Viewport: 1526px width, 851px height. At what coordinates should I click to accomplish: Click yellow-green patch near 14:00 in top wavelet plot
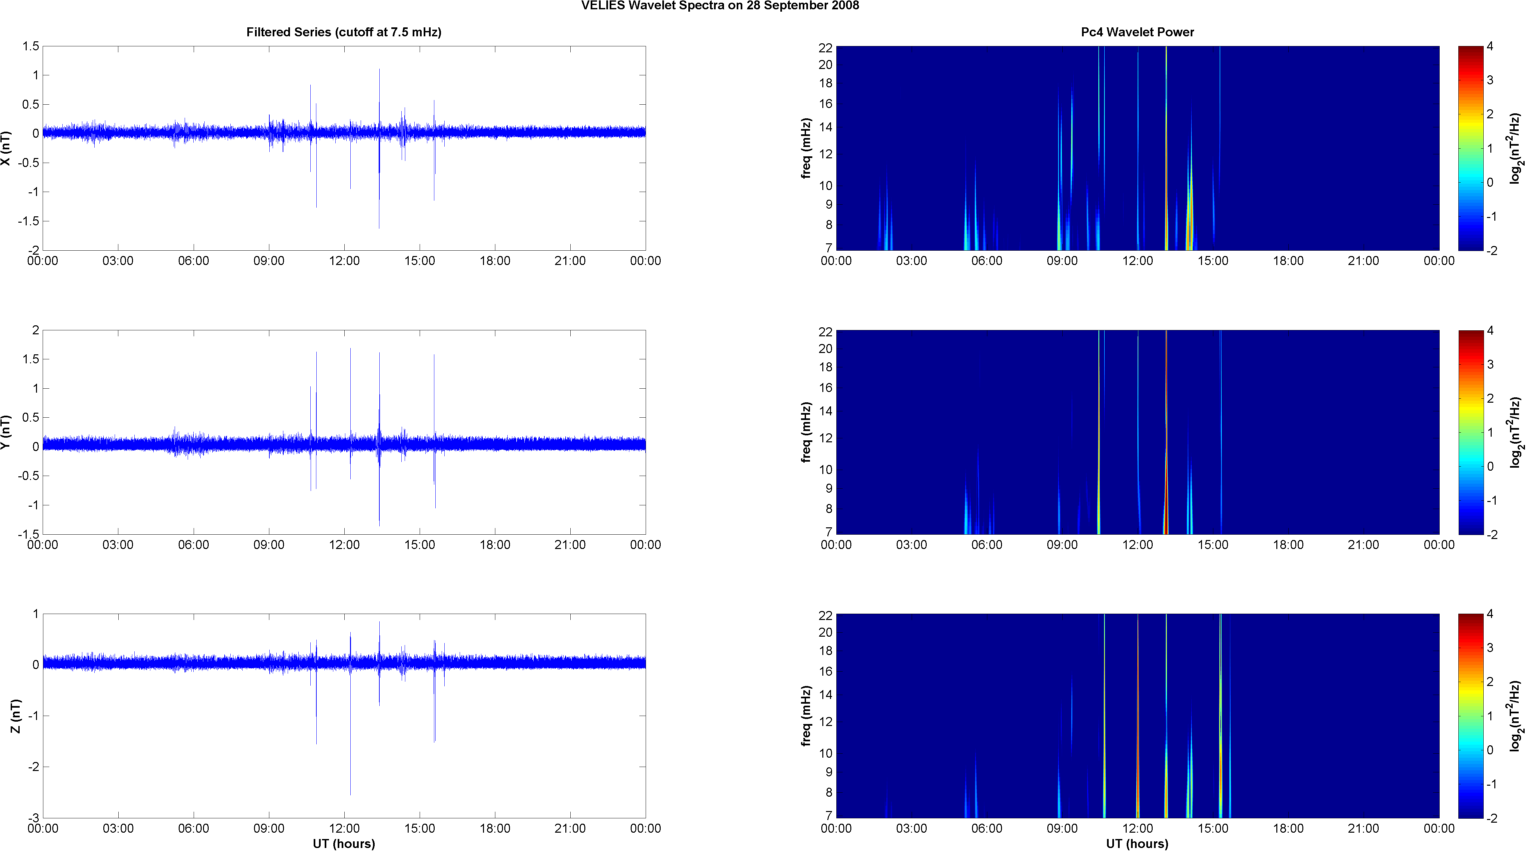point(1189,215)
